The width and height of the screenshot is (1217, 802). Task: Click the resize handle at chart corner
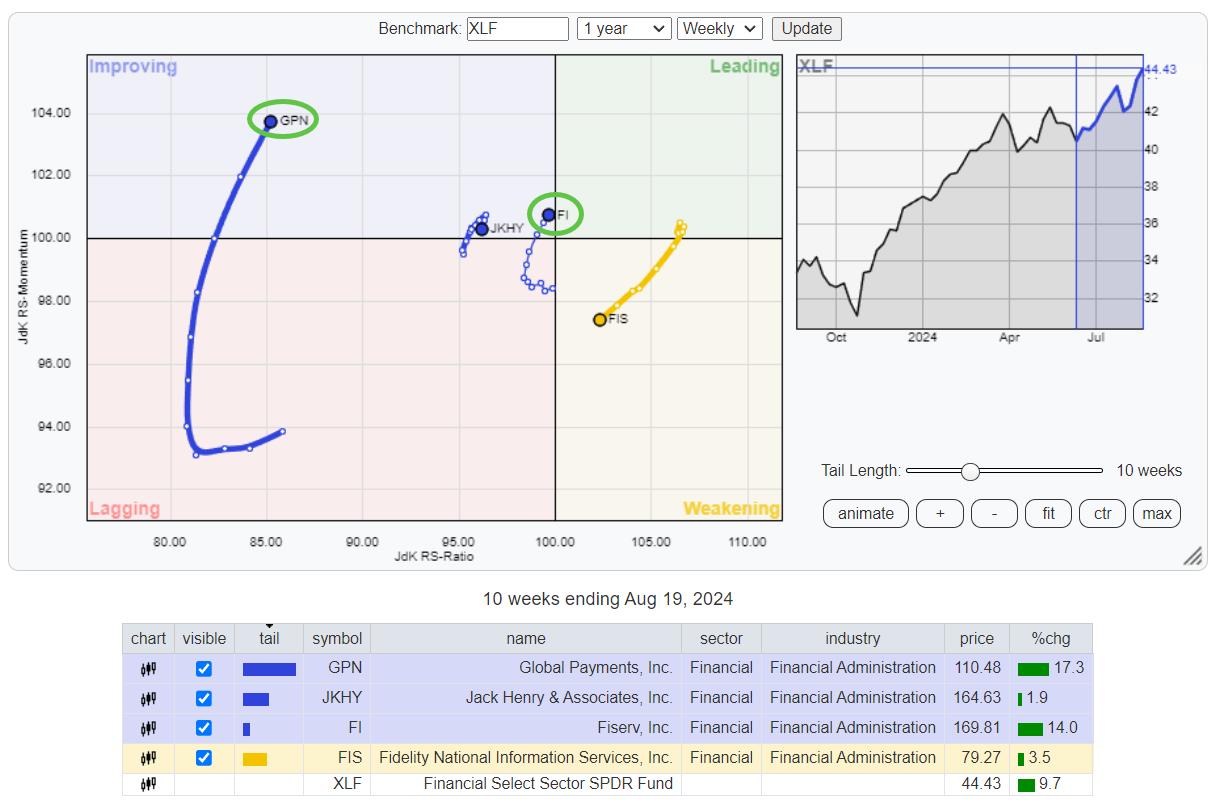1193,556
